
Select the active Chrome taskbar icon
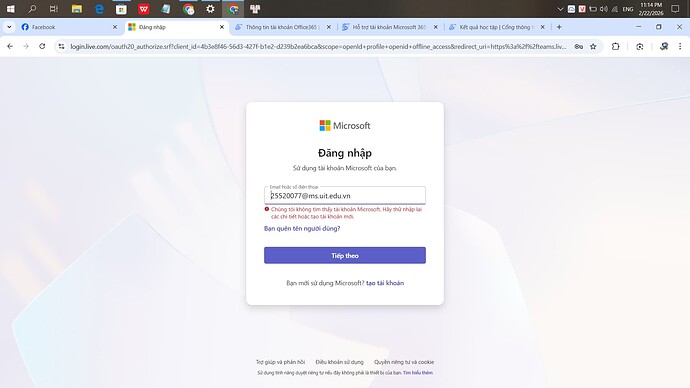(233, 9)
